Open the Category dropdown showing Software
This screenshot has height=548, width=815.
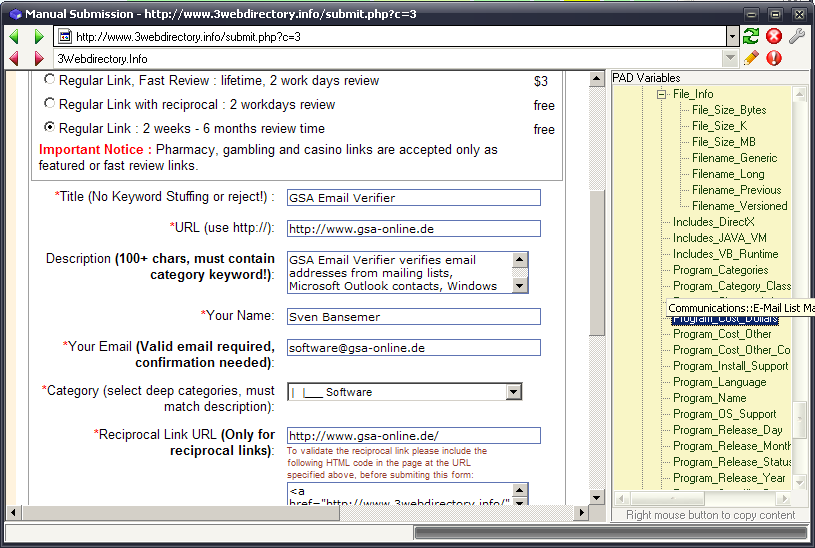point(513,392)
